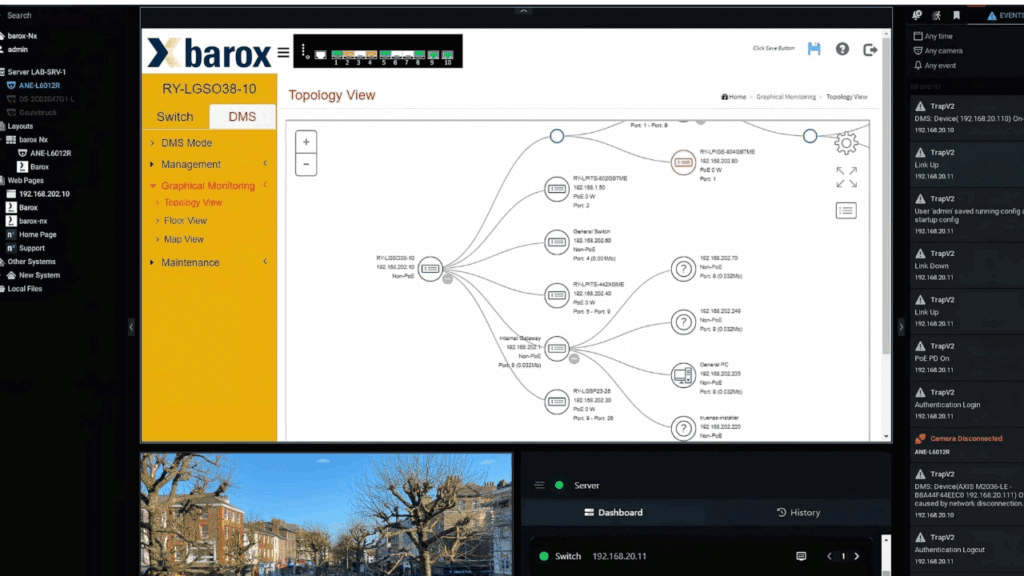Click the blue Save configuration icon

(814, 49)
